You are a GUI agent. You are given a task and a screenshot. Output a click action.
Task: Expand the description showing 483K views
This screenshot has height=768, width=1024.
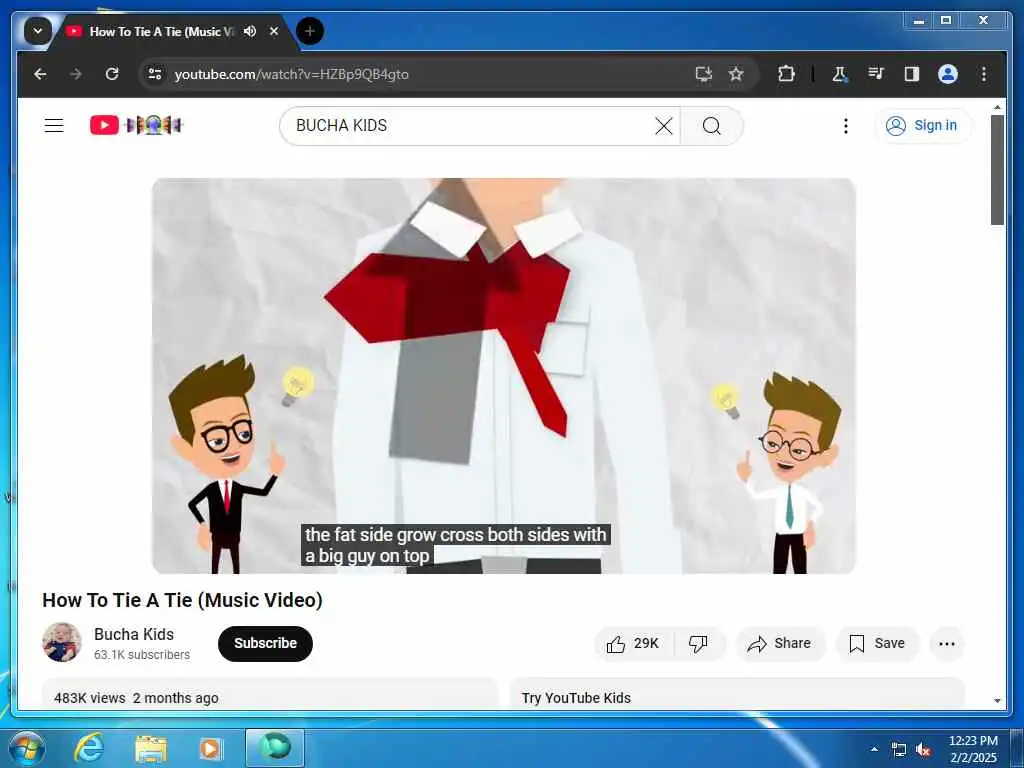[x=270, y=694]
